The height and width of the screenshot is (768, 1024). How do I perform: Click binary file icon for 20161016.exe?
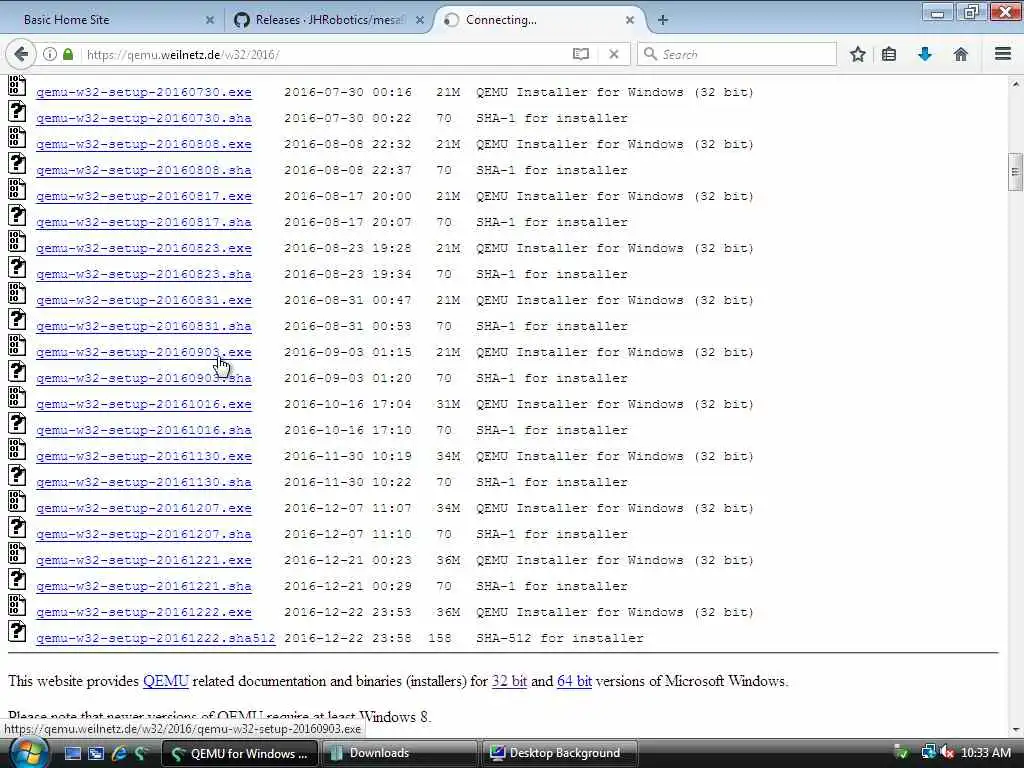[17, 397]
